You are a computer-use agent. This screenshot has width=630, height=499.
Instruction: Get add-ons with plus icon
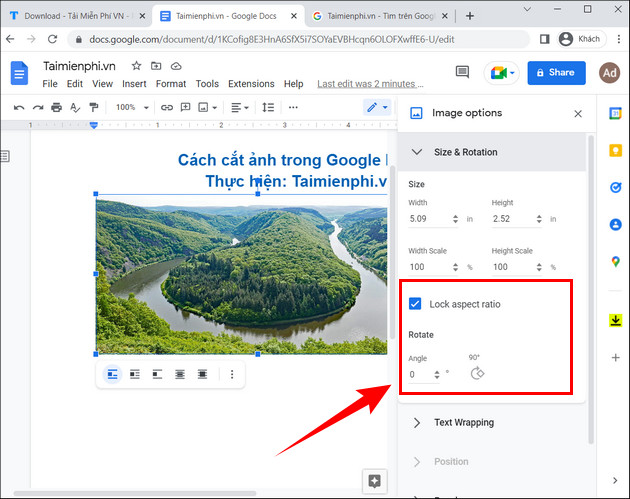tap(615, 358)
